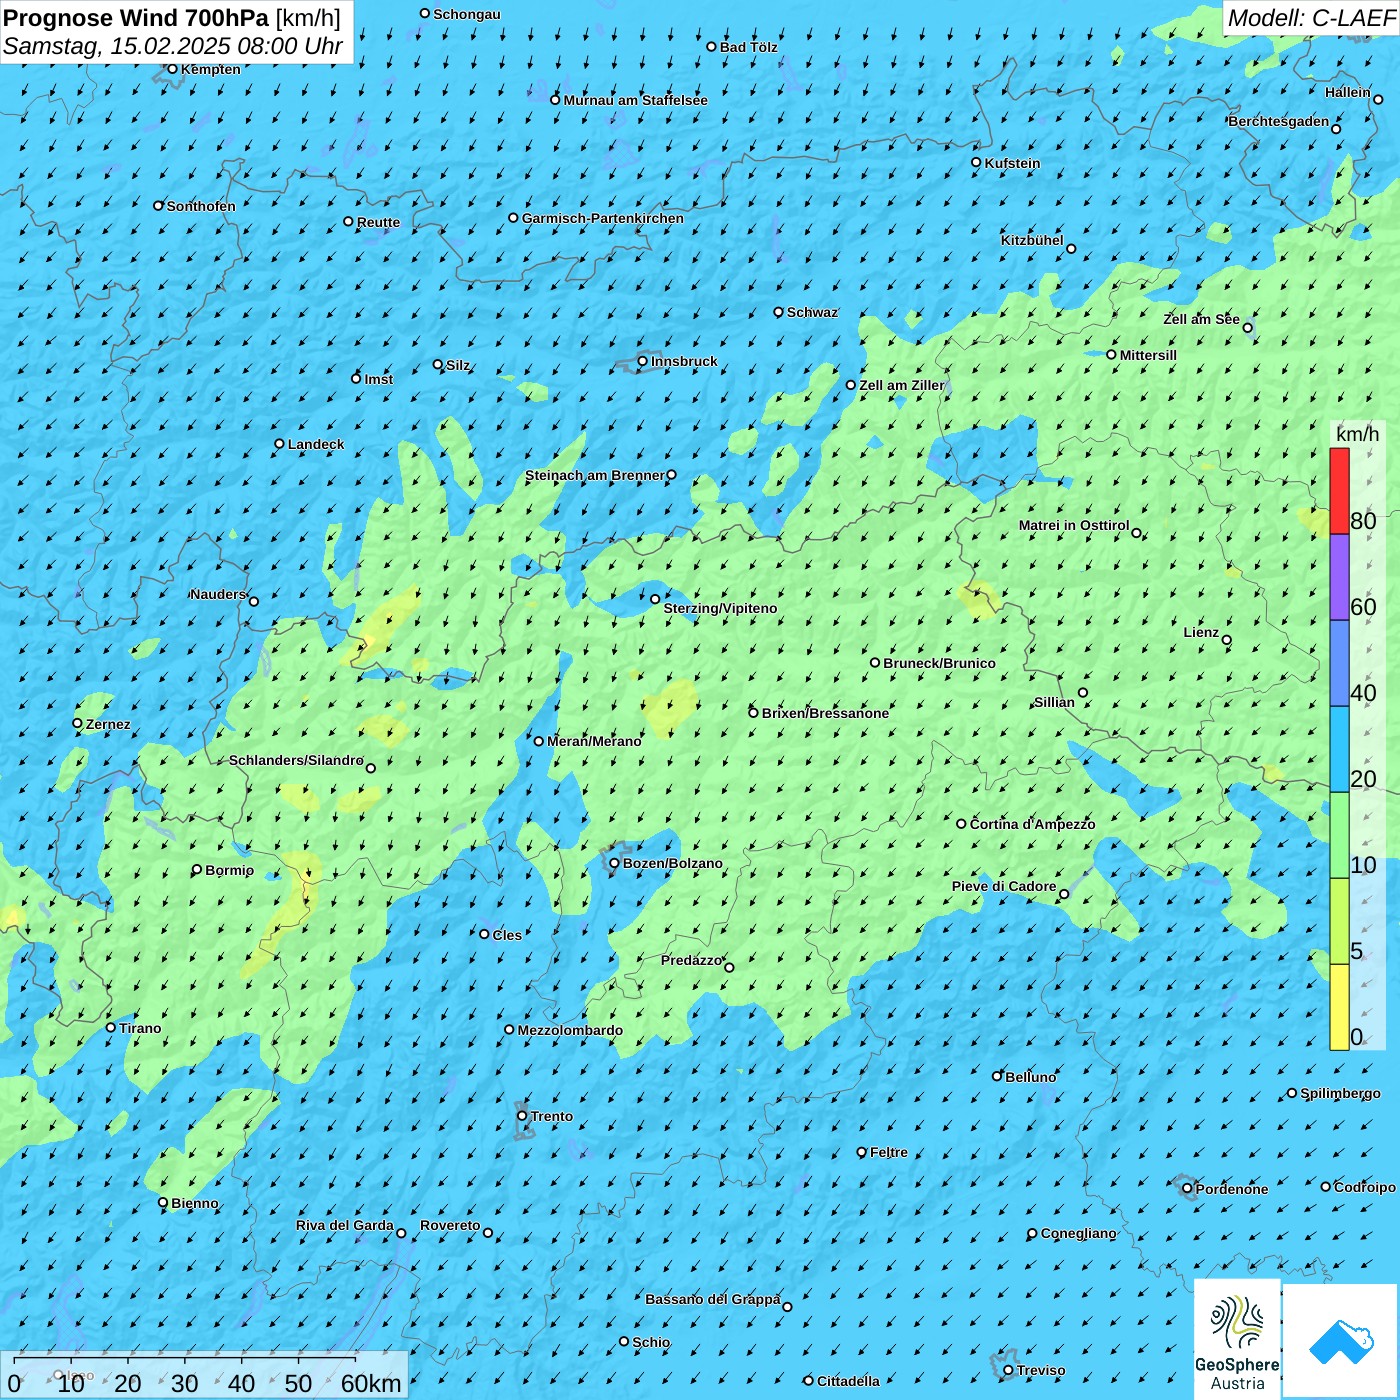Select the Bormio location marker
1400x1400 pixels.
[x=197, y=870]
